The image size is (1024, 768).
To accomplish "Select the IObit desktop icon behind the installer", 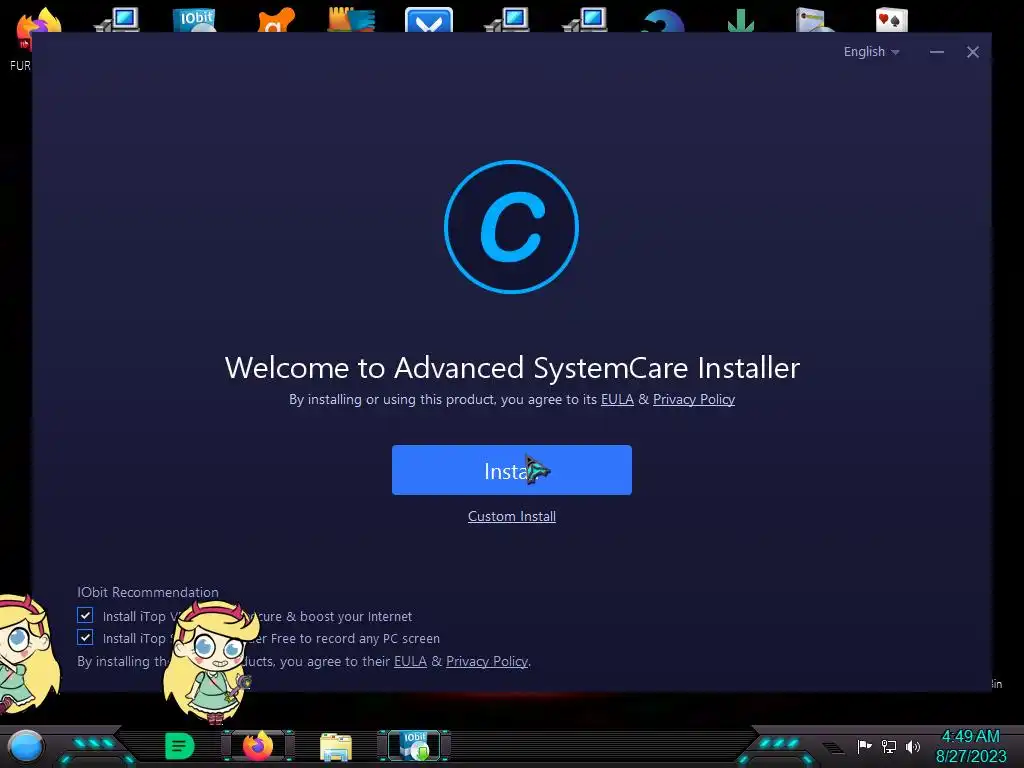I will tap(195, 19).
